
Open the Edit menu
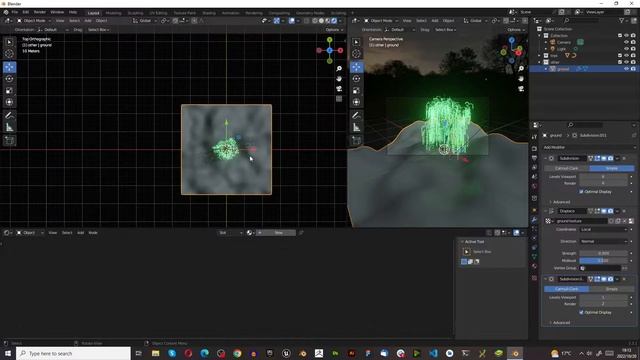point(26,12)
